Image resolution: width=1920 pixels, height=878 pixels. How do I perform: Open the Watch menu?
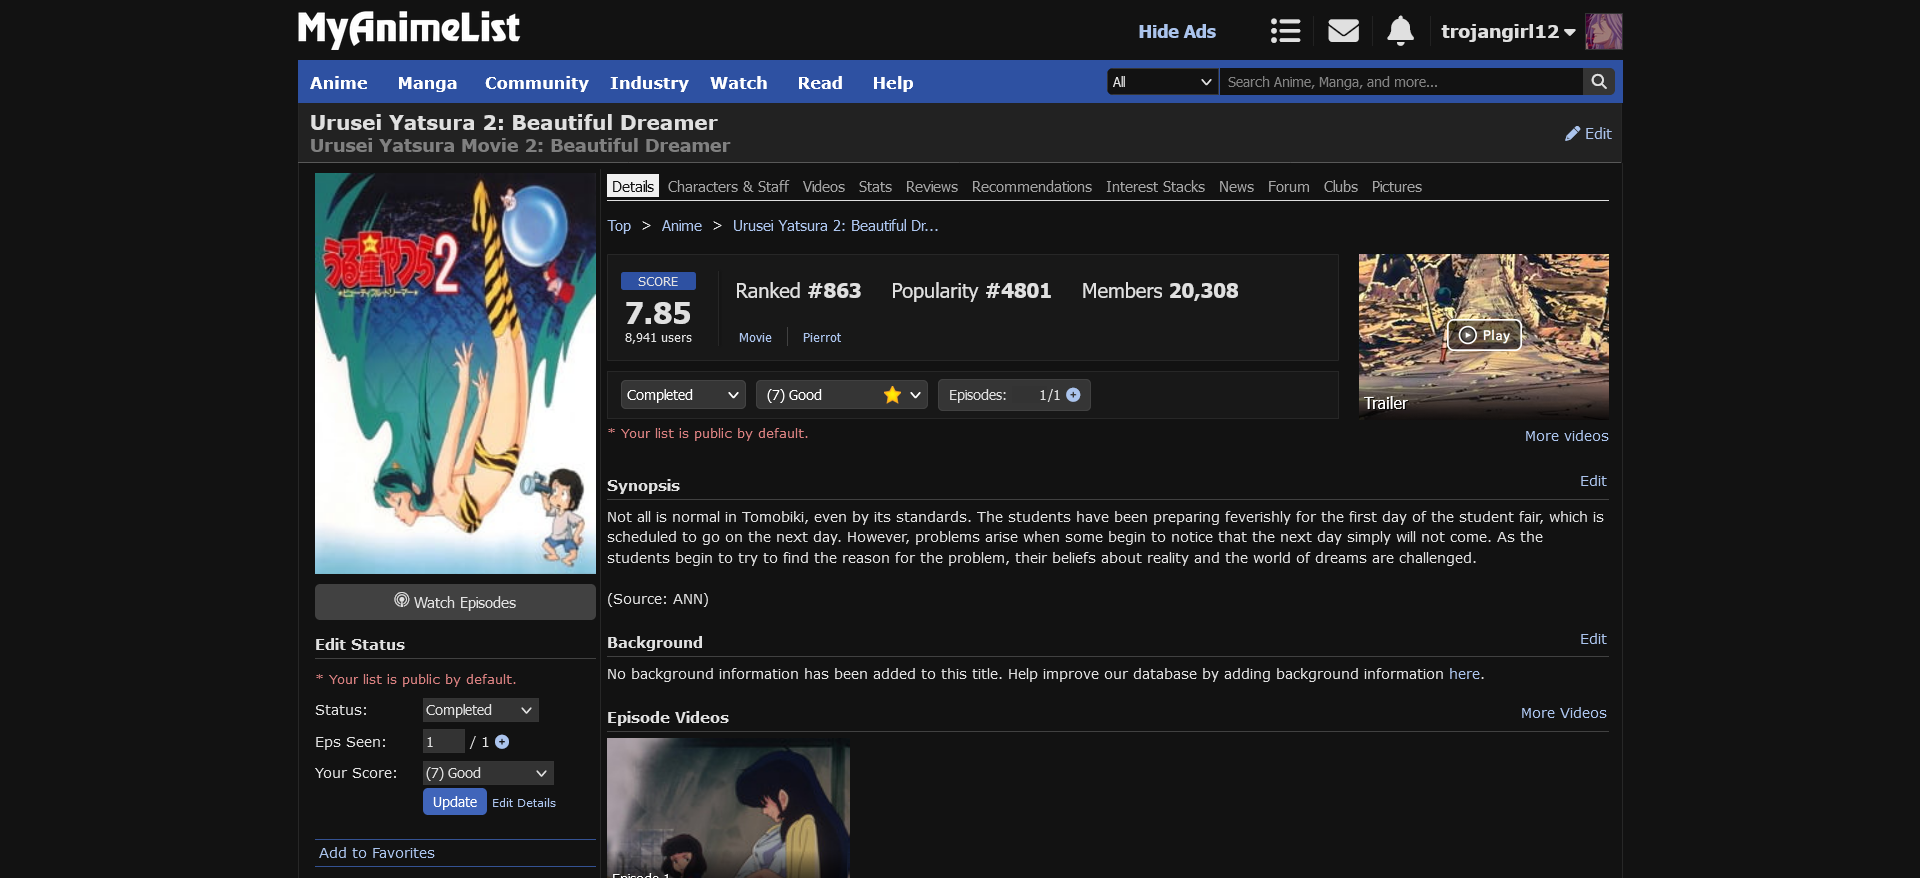pos(738,83)
